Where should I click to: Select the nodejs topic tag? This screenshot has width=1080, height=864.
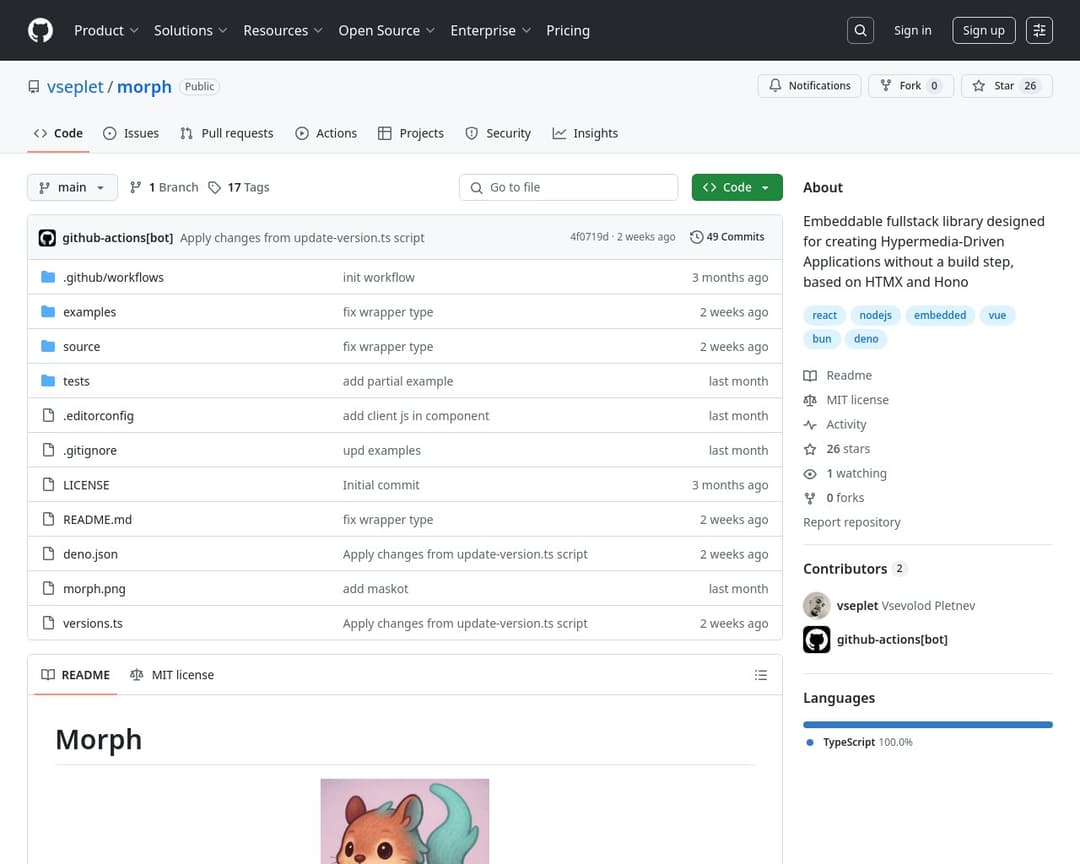(875, 315)
